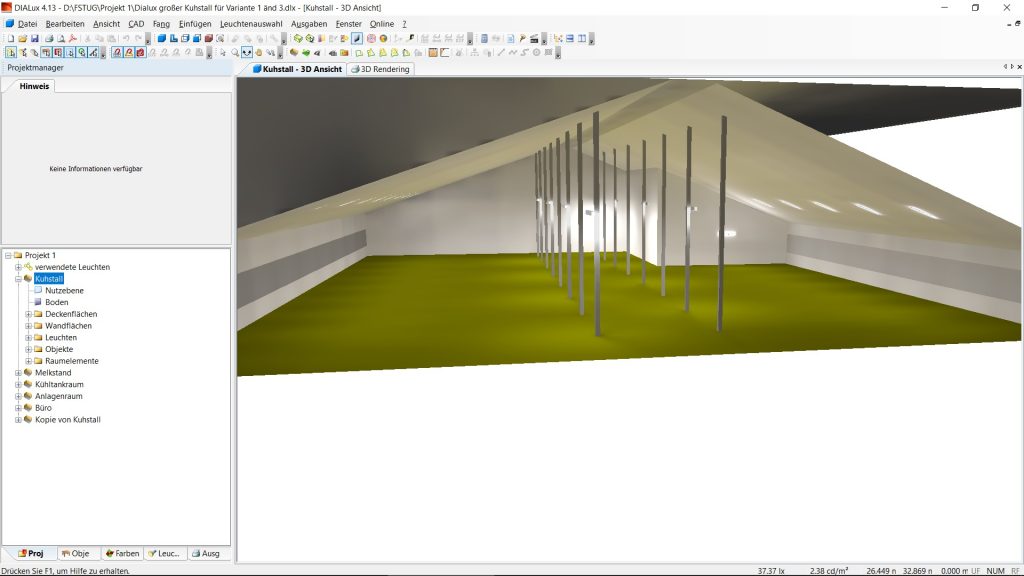Expand verwendete Leuchten node

[18, 267]
